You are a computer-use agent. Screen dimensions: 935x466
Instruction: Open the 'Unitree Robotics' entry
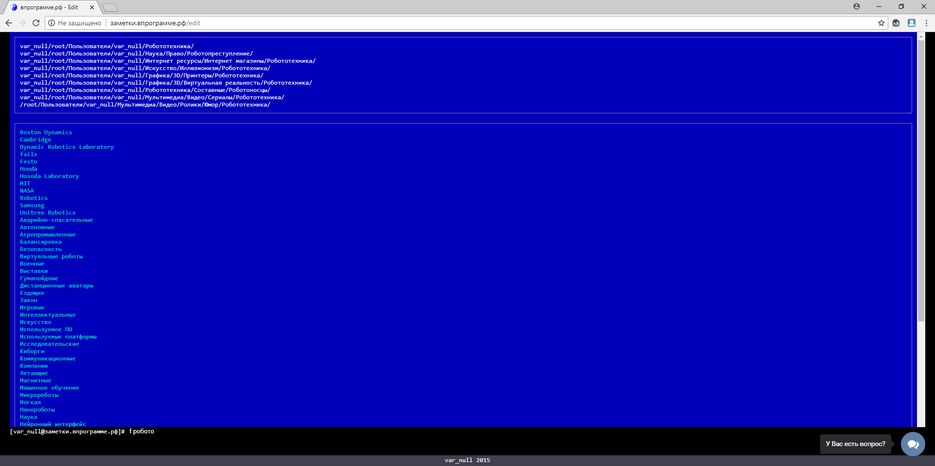click(48, 212)
